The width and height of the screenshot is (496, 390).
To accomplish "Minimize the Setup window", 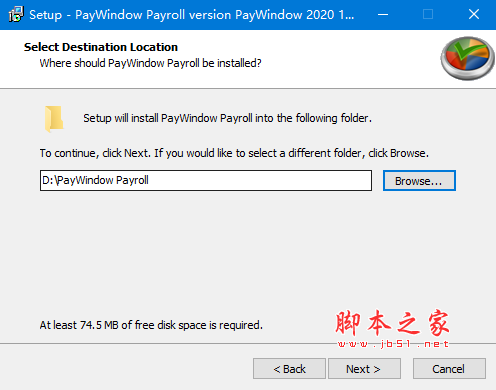I will (x=383, y=14).
